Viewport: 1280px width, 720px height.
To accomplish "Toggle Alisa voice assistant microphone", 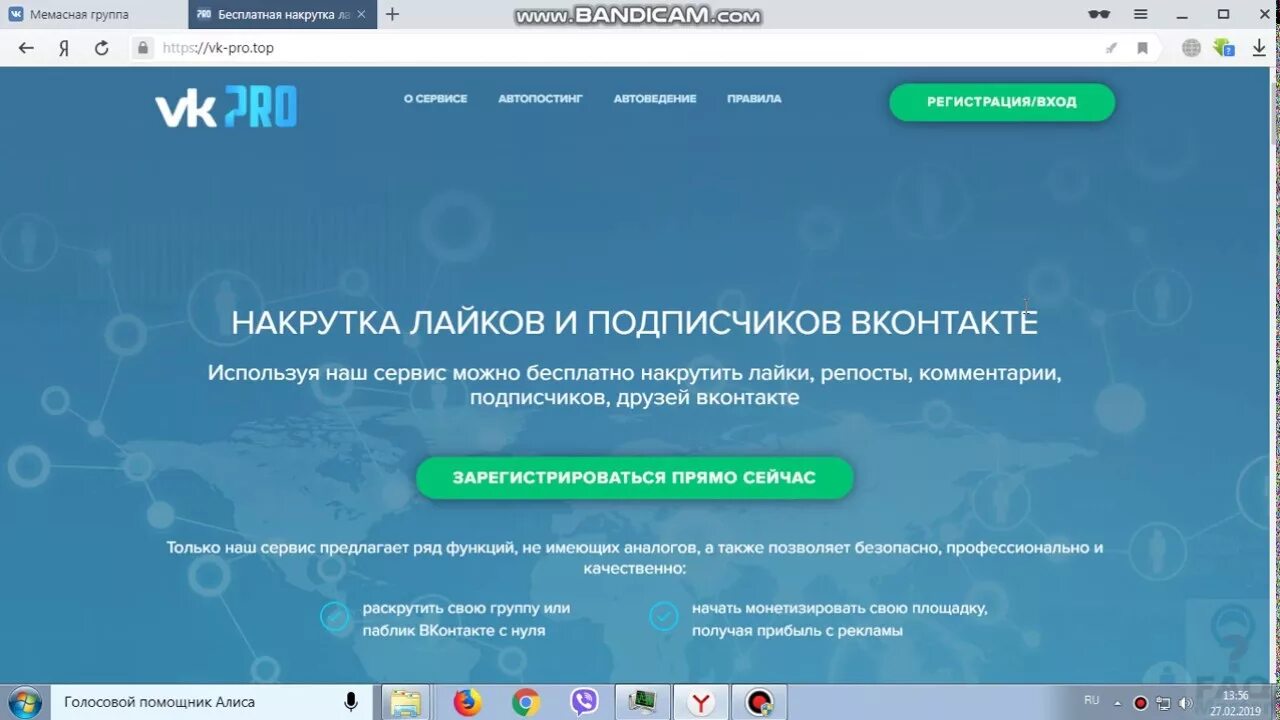I will click(351, 702).
